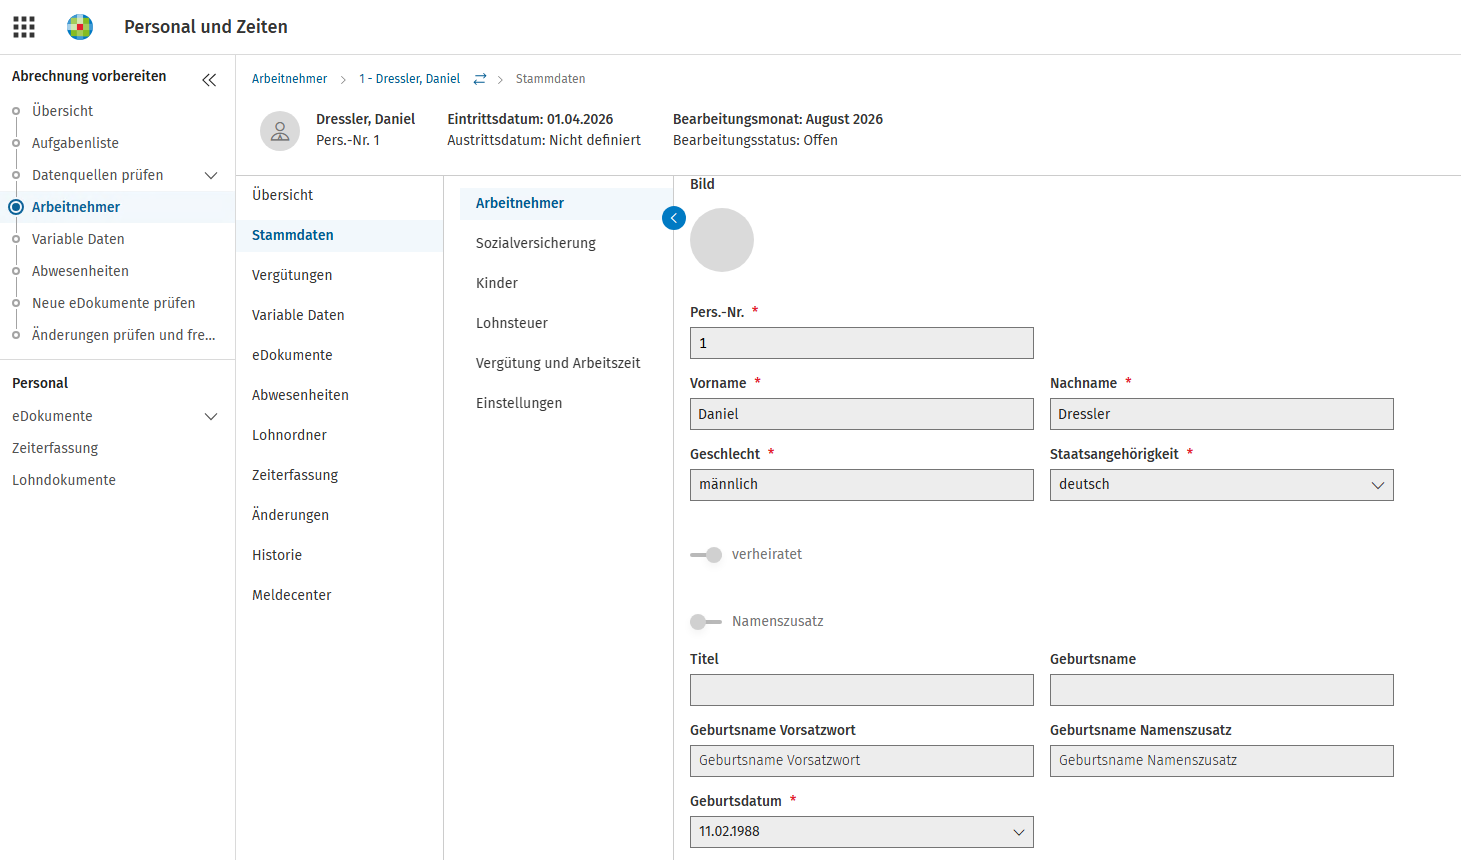The height and width of the screenshot is (860, 1461).
Task: Open Änderungen prüfen und freigeben step
Action: tap(124, 335)
